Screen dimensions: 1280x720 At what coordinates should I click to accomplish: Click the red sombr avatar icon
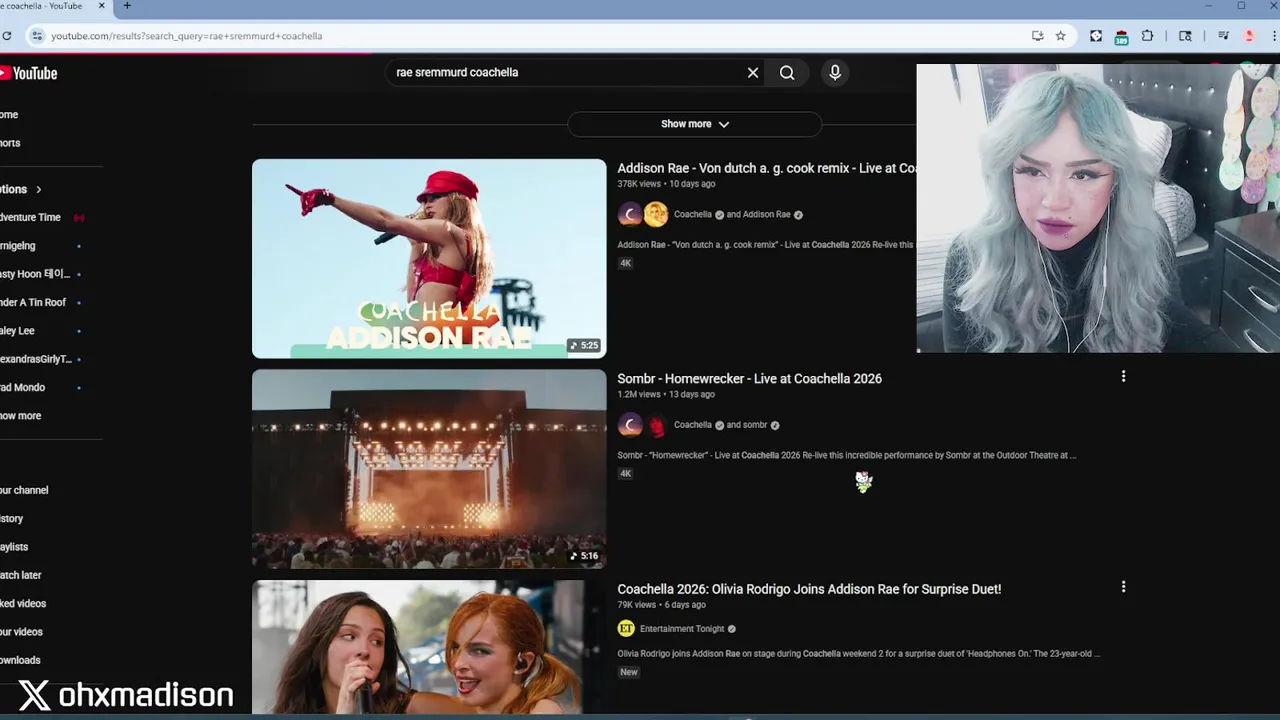(656, 425)
